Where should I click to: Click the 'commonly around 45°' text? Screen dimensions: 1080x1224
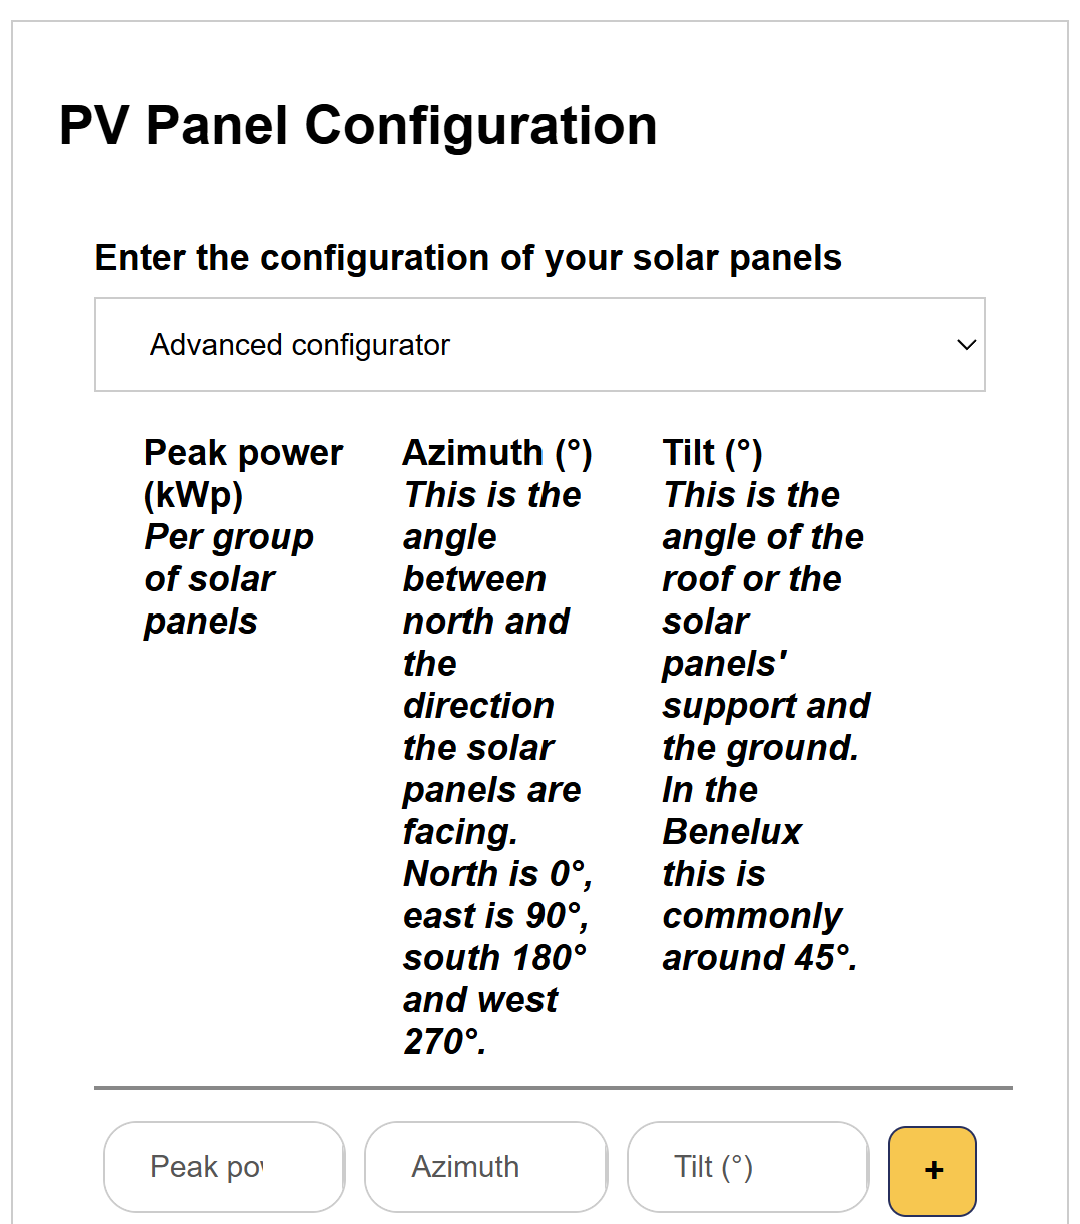coord(758,937)
